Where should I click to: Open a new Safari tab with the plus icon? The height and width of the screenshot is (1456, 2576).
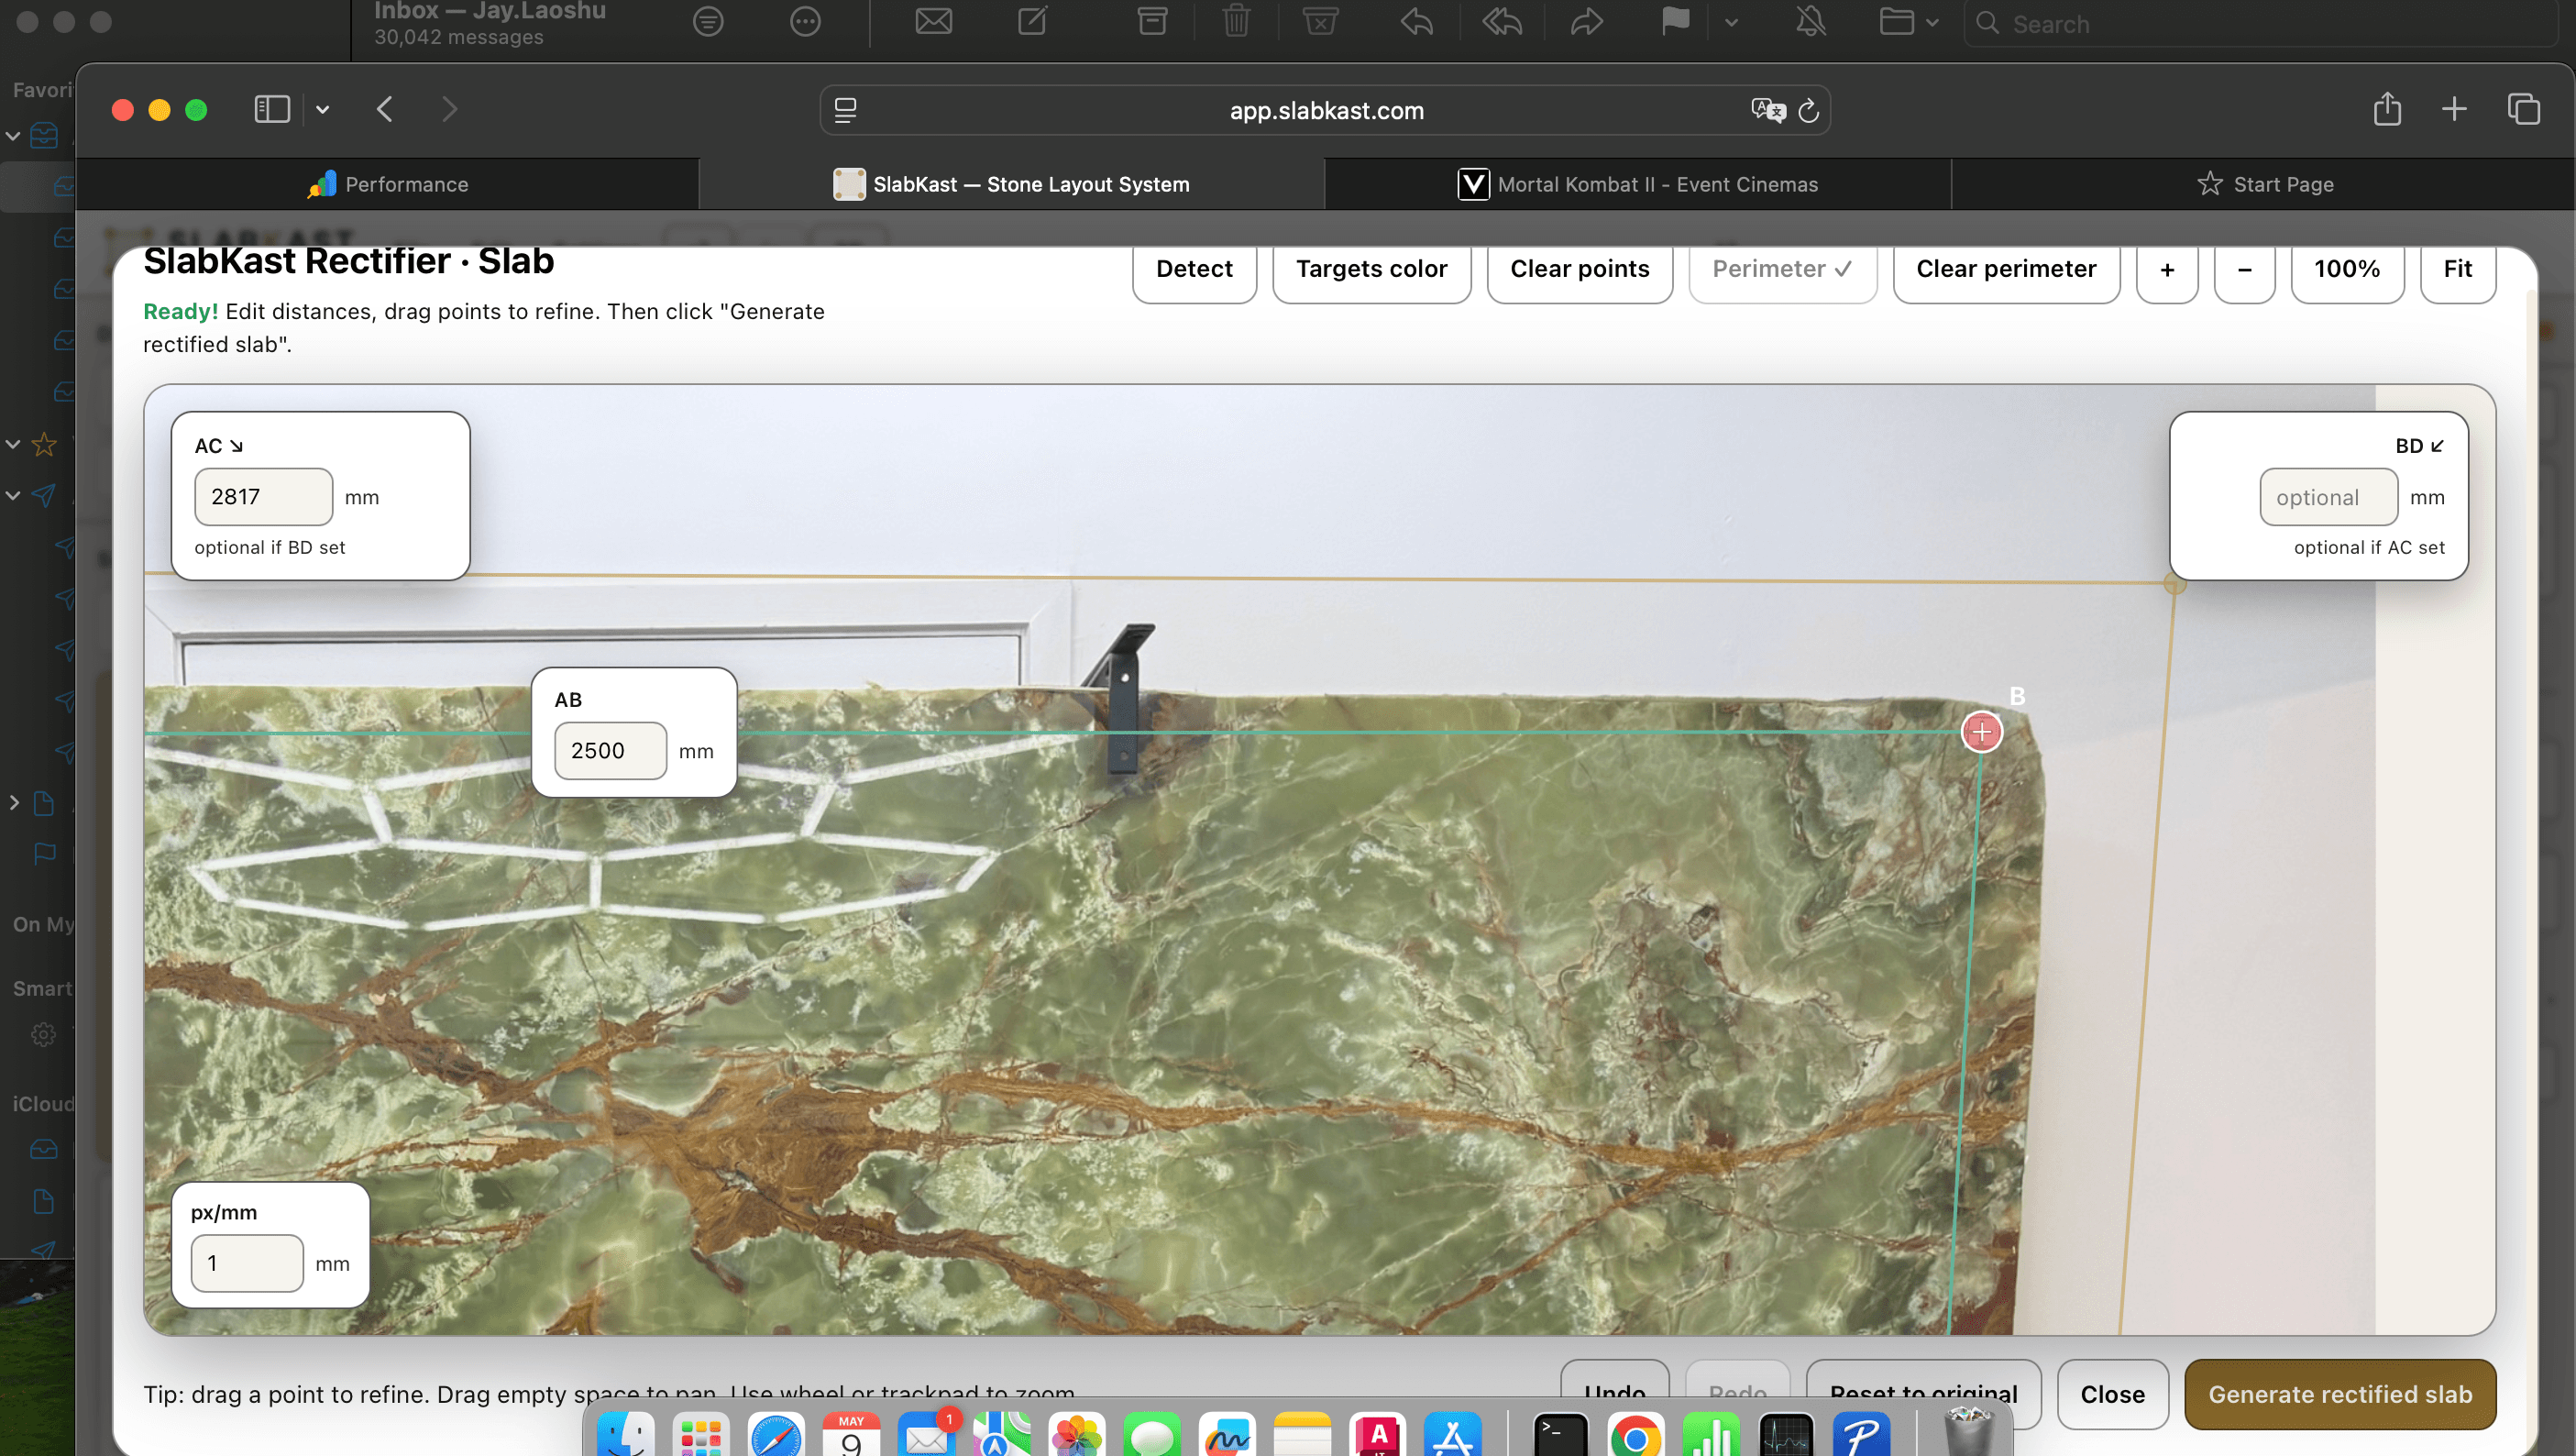tap(2454, 109)
